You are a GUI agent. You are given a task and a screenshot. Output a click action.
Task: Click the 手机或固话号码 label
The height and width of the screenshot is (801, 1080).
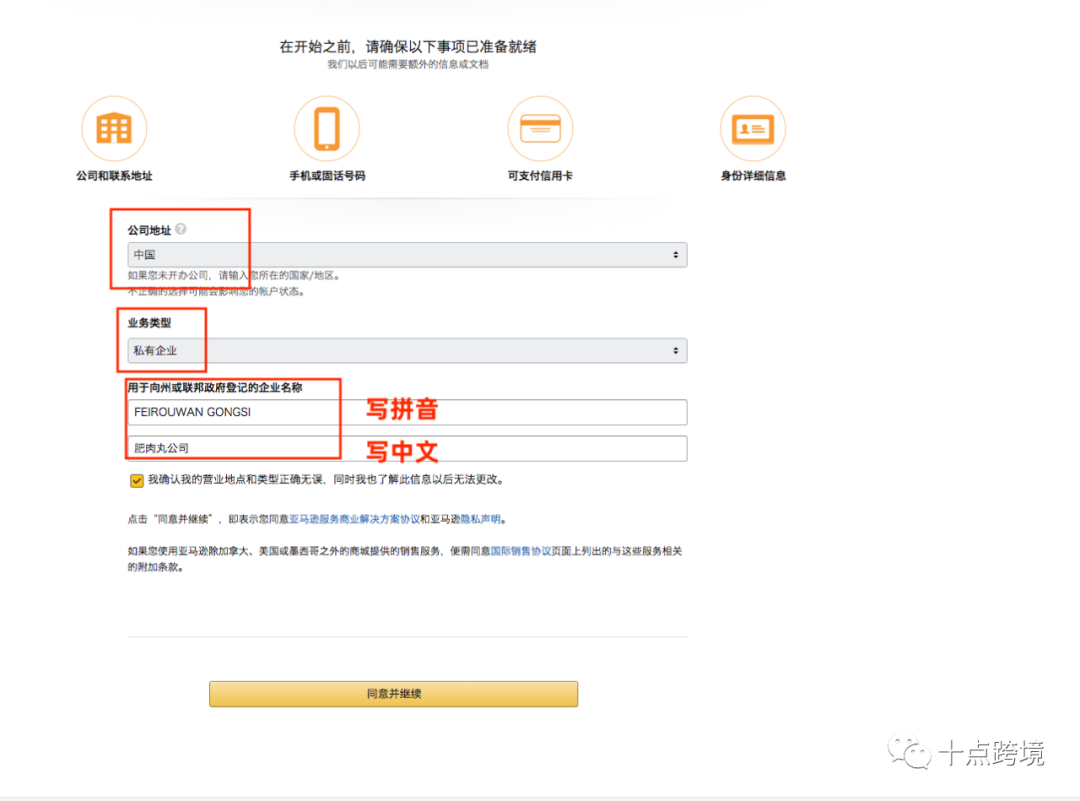click(327, 176)
